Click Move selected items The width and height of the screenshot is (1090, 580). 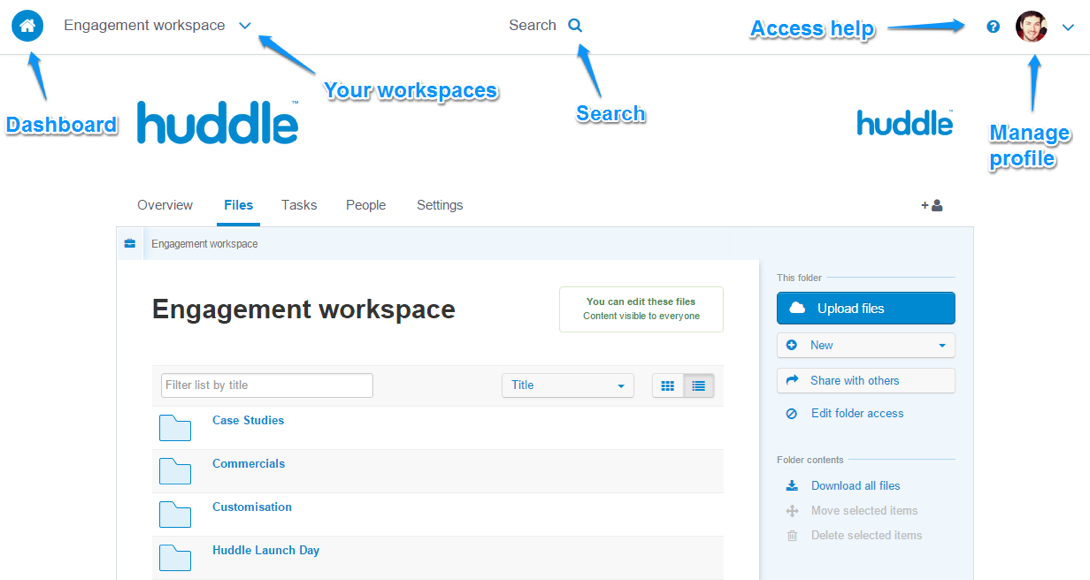point(864,510)
